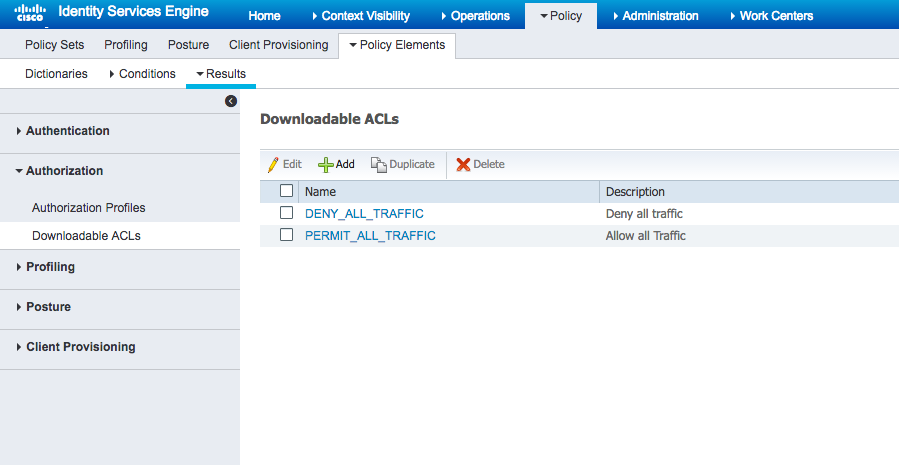
Task: Expand the Authentication section
Action: [63, 131]
